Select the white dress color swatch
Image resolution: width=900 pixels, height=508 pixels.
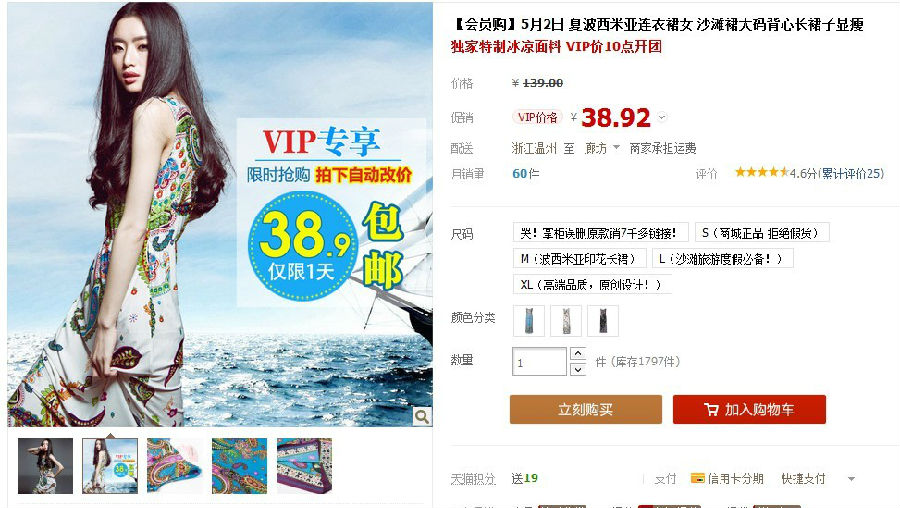[x=566, y=320]
